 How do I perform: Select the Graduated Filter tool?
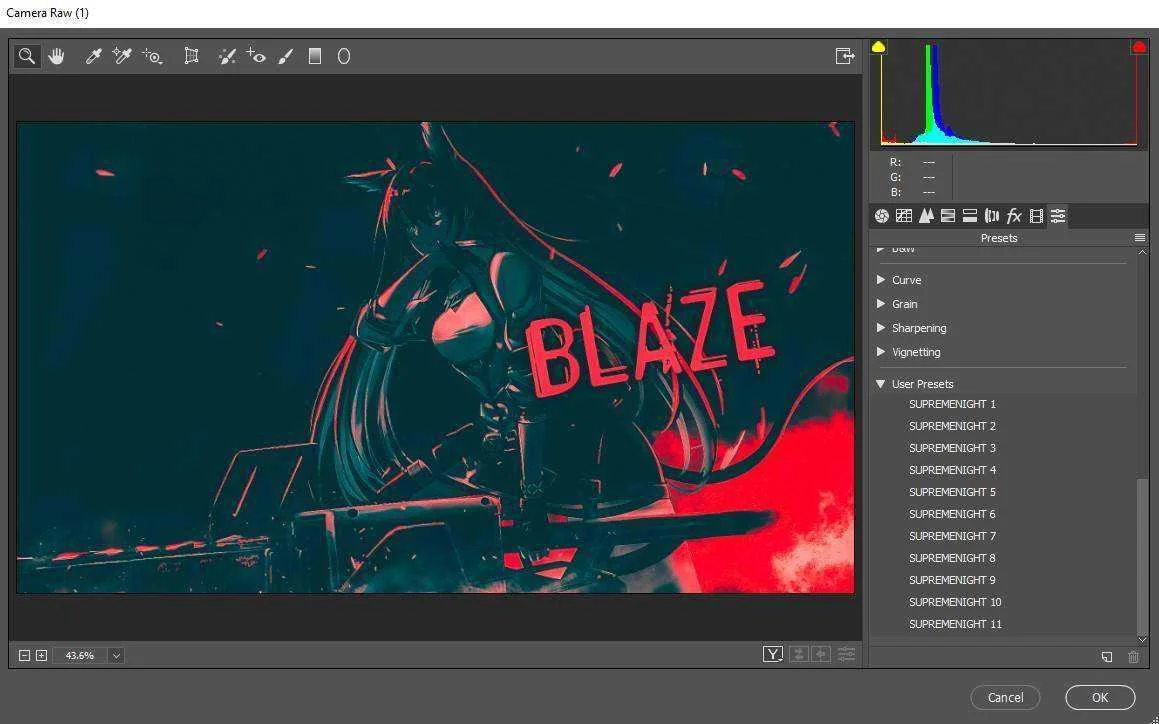[x=315, y=56]
